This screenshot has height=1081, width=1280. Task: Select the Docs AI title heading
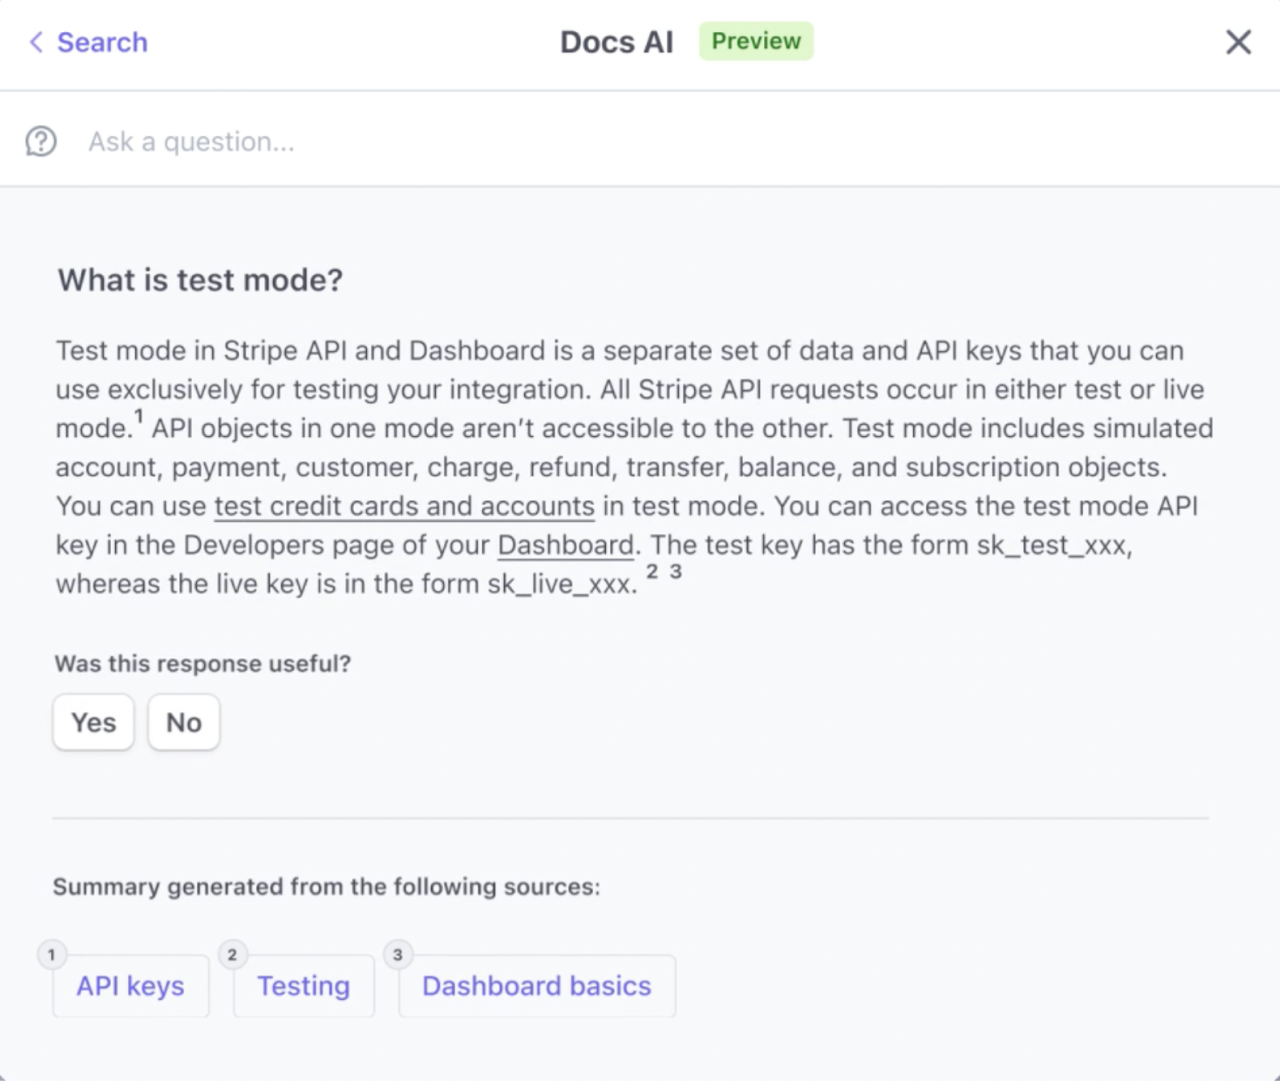[616, 41]
